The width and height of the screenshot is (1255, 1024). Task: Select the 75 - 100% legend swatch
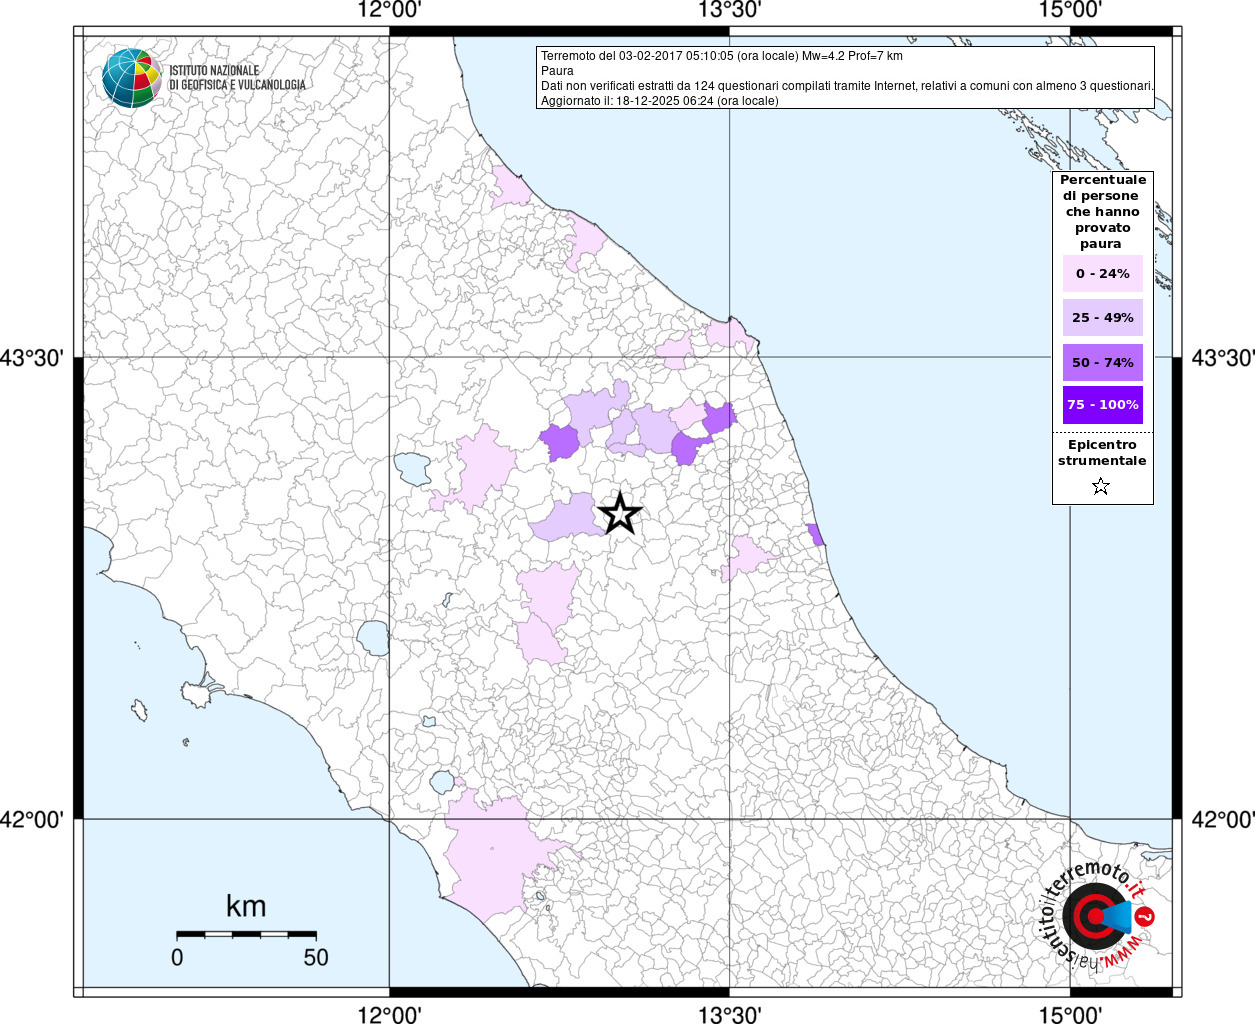point(1102,405)
